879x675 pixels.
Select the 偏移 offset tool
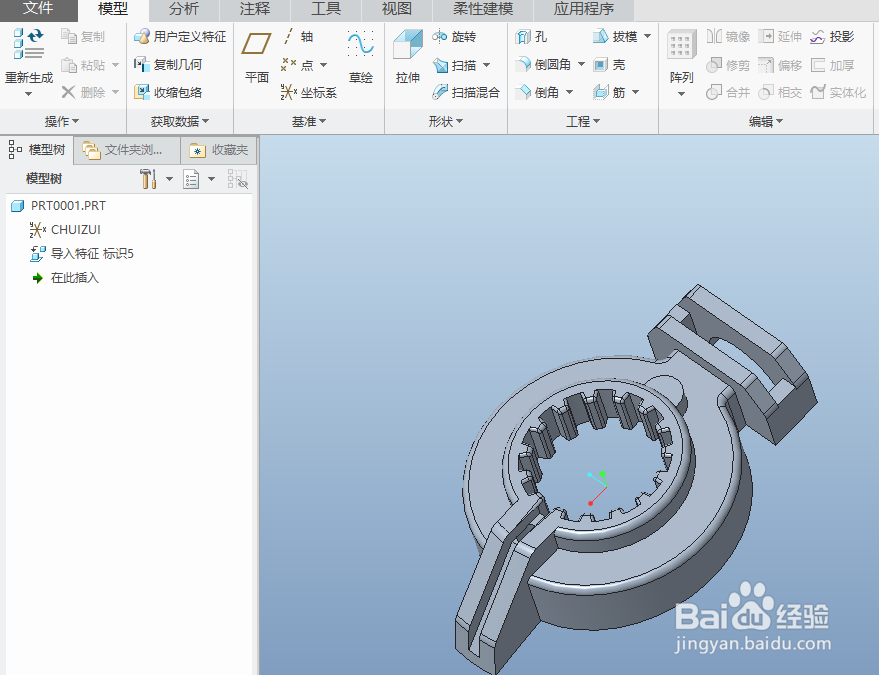[780, 65]
